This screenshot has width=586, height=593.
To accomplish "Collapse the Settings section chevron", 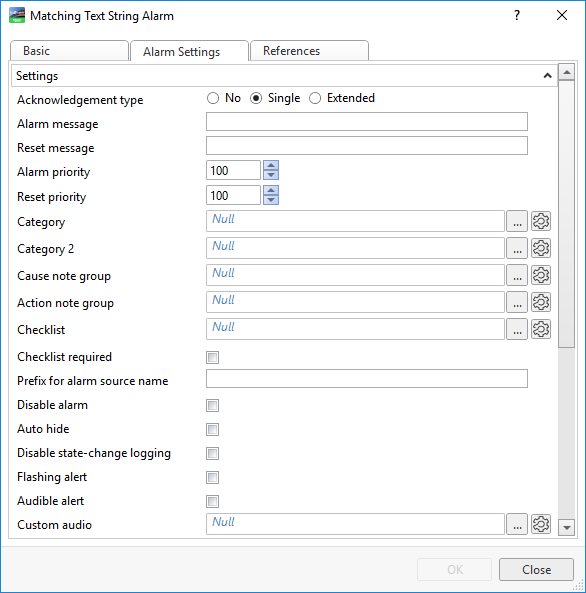I will tap(547, 76).
